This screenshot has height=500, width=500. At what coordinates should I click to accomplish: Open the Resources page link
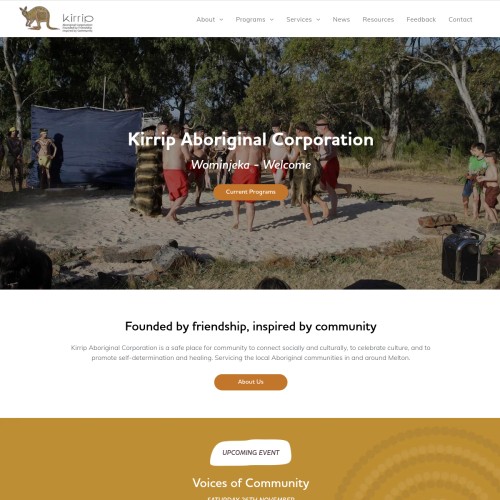click(x=378, y=20)
